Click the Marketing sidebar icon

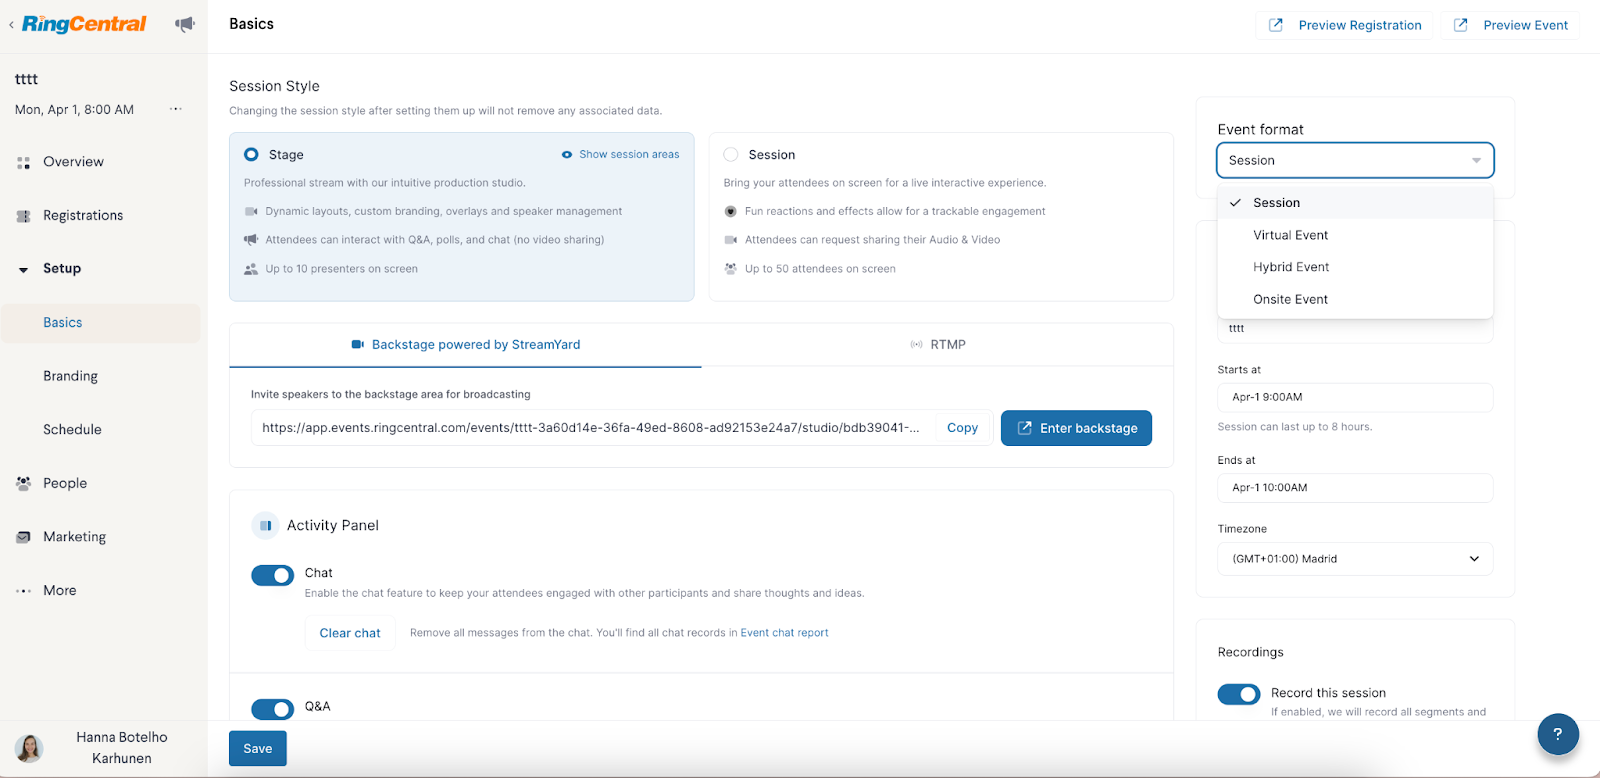tap(24, 536)
